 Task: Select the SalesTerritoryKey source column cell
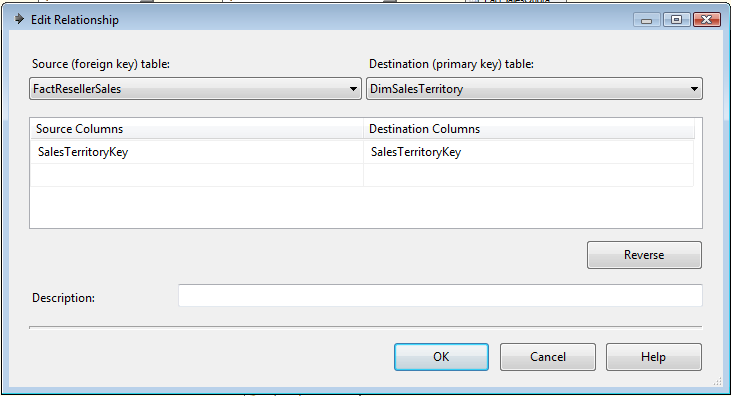point(197,152)
